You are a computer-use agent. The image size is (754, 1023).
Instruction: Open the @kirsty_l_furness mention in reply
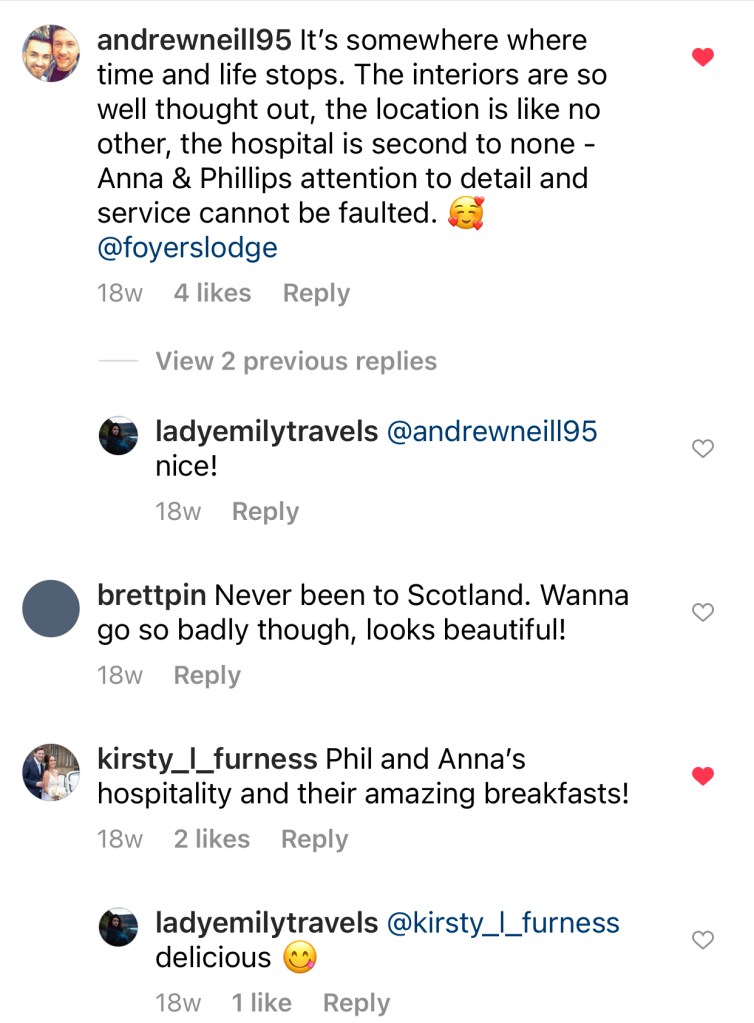tap(503, 923)
